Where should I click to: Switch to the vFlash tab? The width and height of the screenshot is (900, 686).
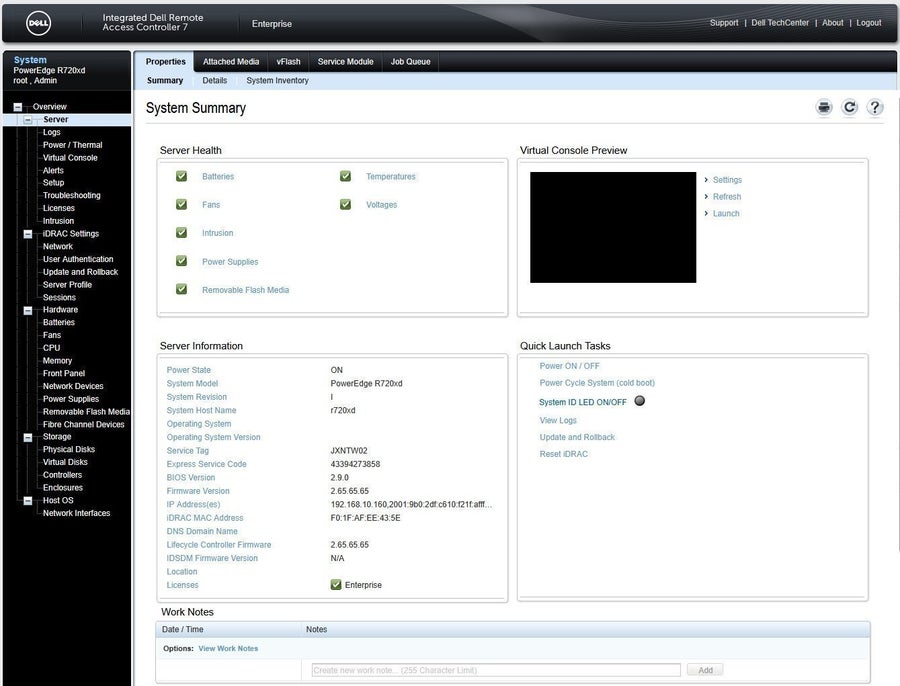click(288, 61)
